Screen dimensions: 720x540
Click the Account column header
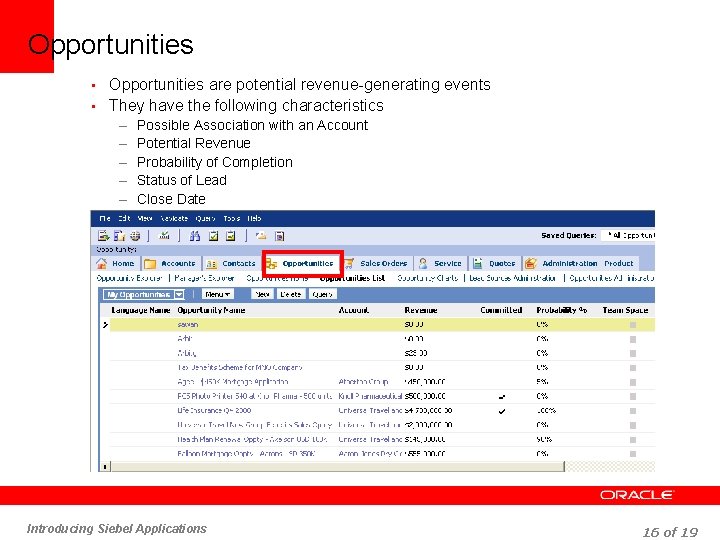coord(354,310)
